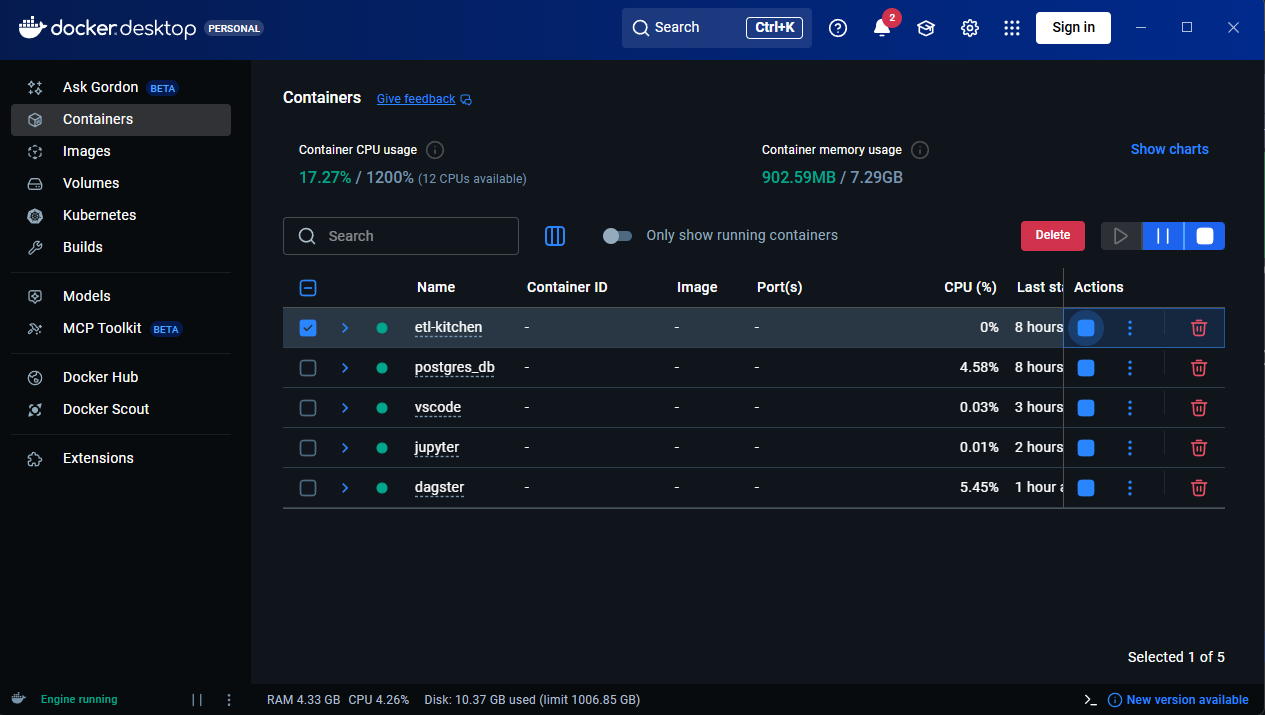
Task: Open the notifications bell icon
Action: tap(881, 28)
